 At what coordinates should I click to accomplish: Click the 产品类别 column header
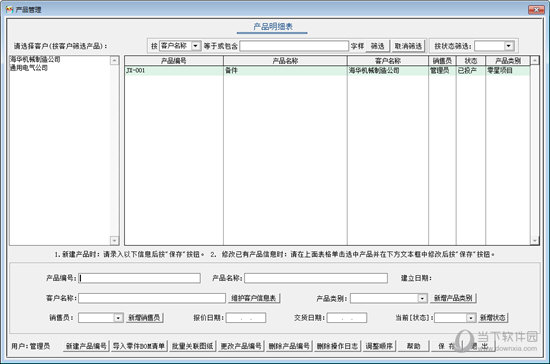coord(508,61)
